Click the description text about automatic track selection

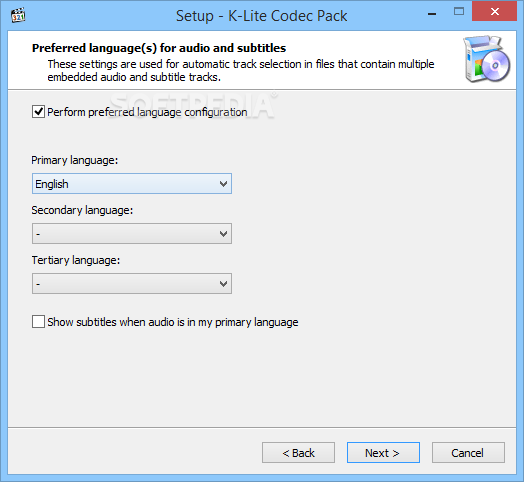241,71
